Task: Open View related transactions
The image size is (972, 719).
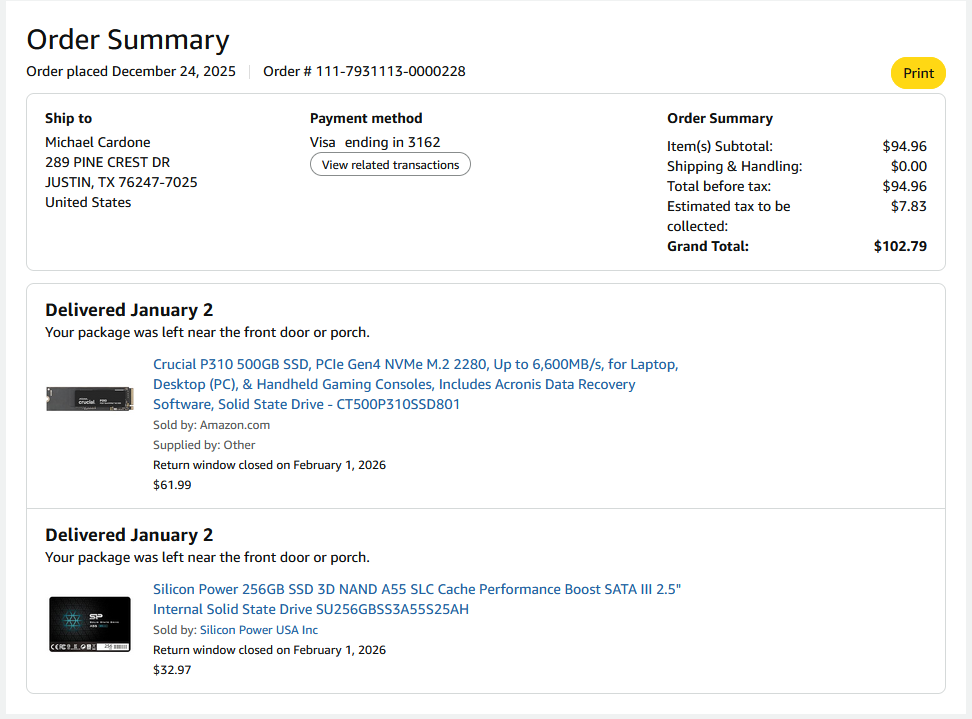Action: [390, 165]
